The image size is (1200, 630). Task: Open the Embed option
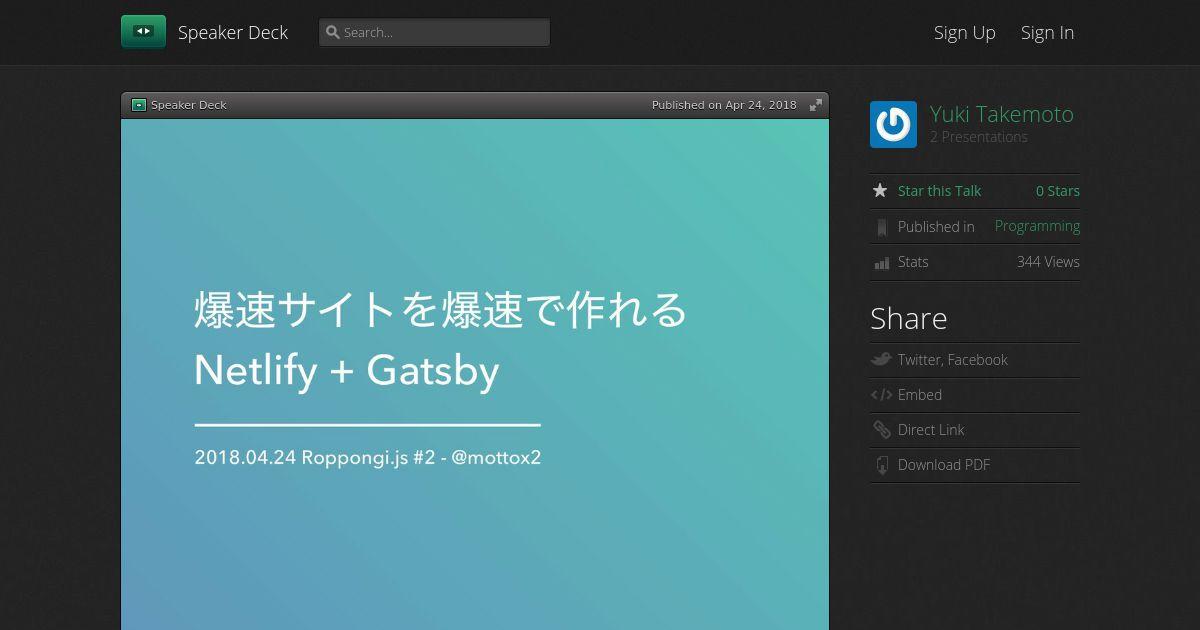pyautogui.click(x=920, y=395)
